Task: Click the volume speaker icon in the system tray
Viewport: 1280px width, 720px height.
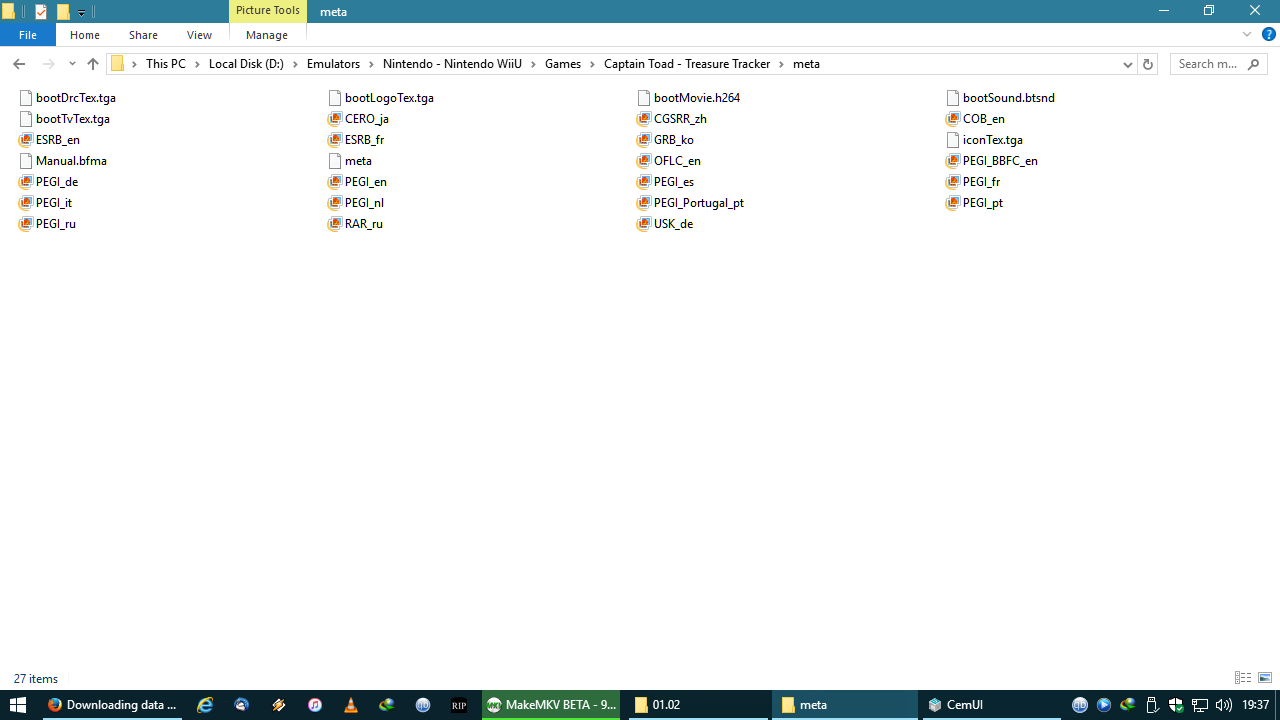Action: [x=1223, y=705]
